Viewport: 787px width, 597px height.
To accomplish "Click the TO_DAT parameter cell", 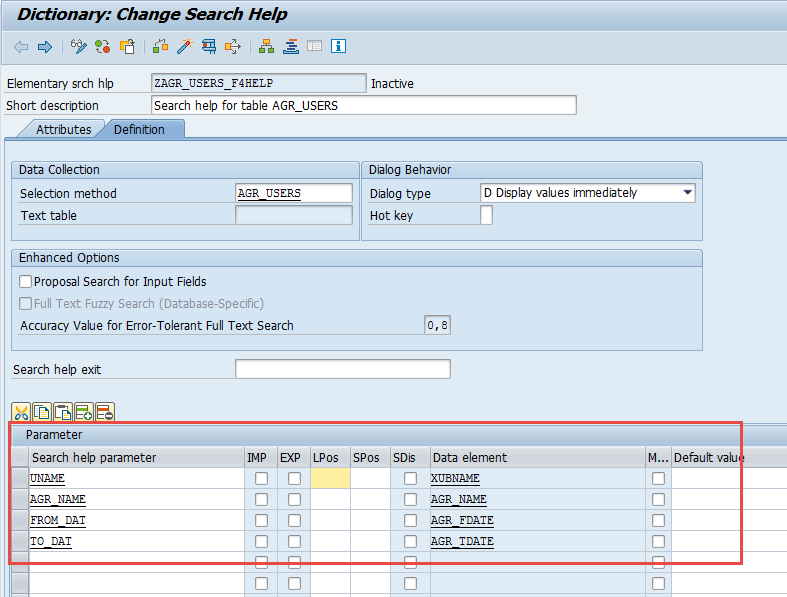I will tap(137, 541).
